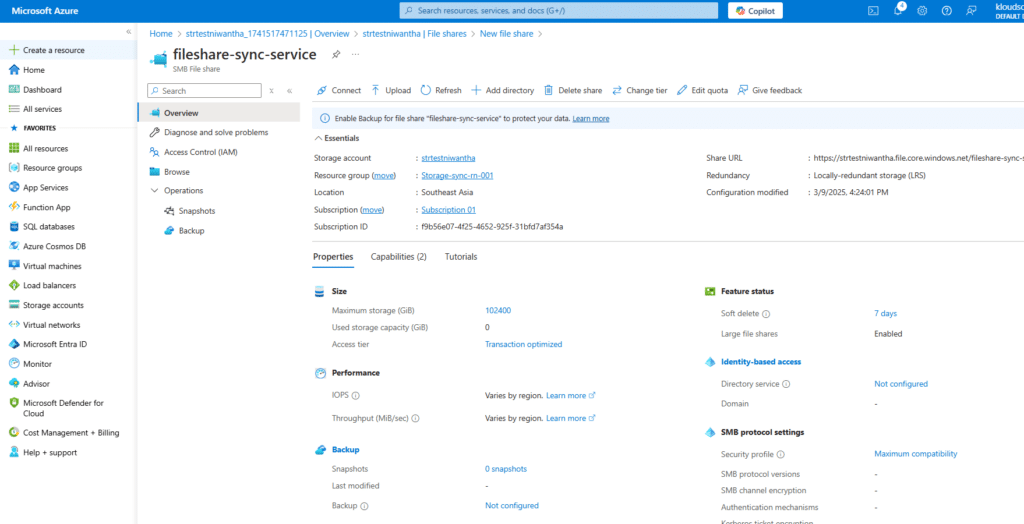Click Delete share trash icon
Screen dimensions: 1024x524
coord(549,90)
